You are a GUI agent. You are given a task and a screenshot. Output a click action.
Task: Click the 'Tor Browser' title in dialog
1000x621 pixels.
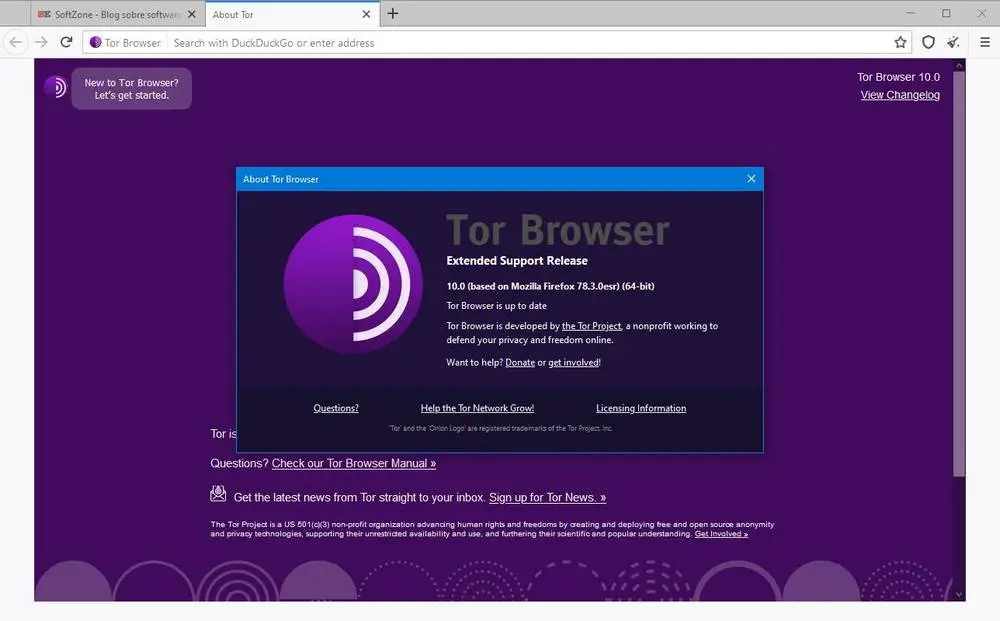coord(558,230)
